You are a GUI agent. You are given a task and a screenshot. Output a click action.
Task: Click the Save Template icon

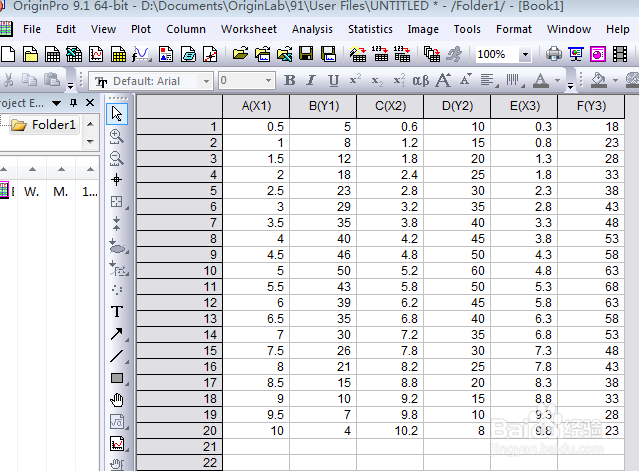[x=328, y=54]
